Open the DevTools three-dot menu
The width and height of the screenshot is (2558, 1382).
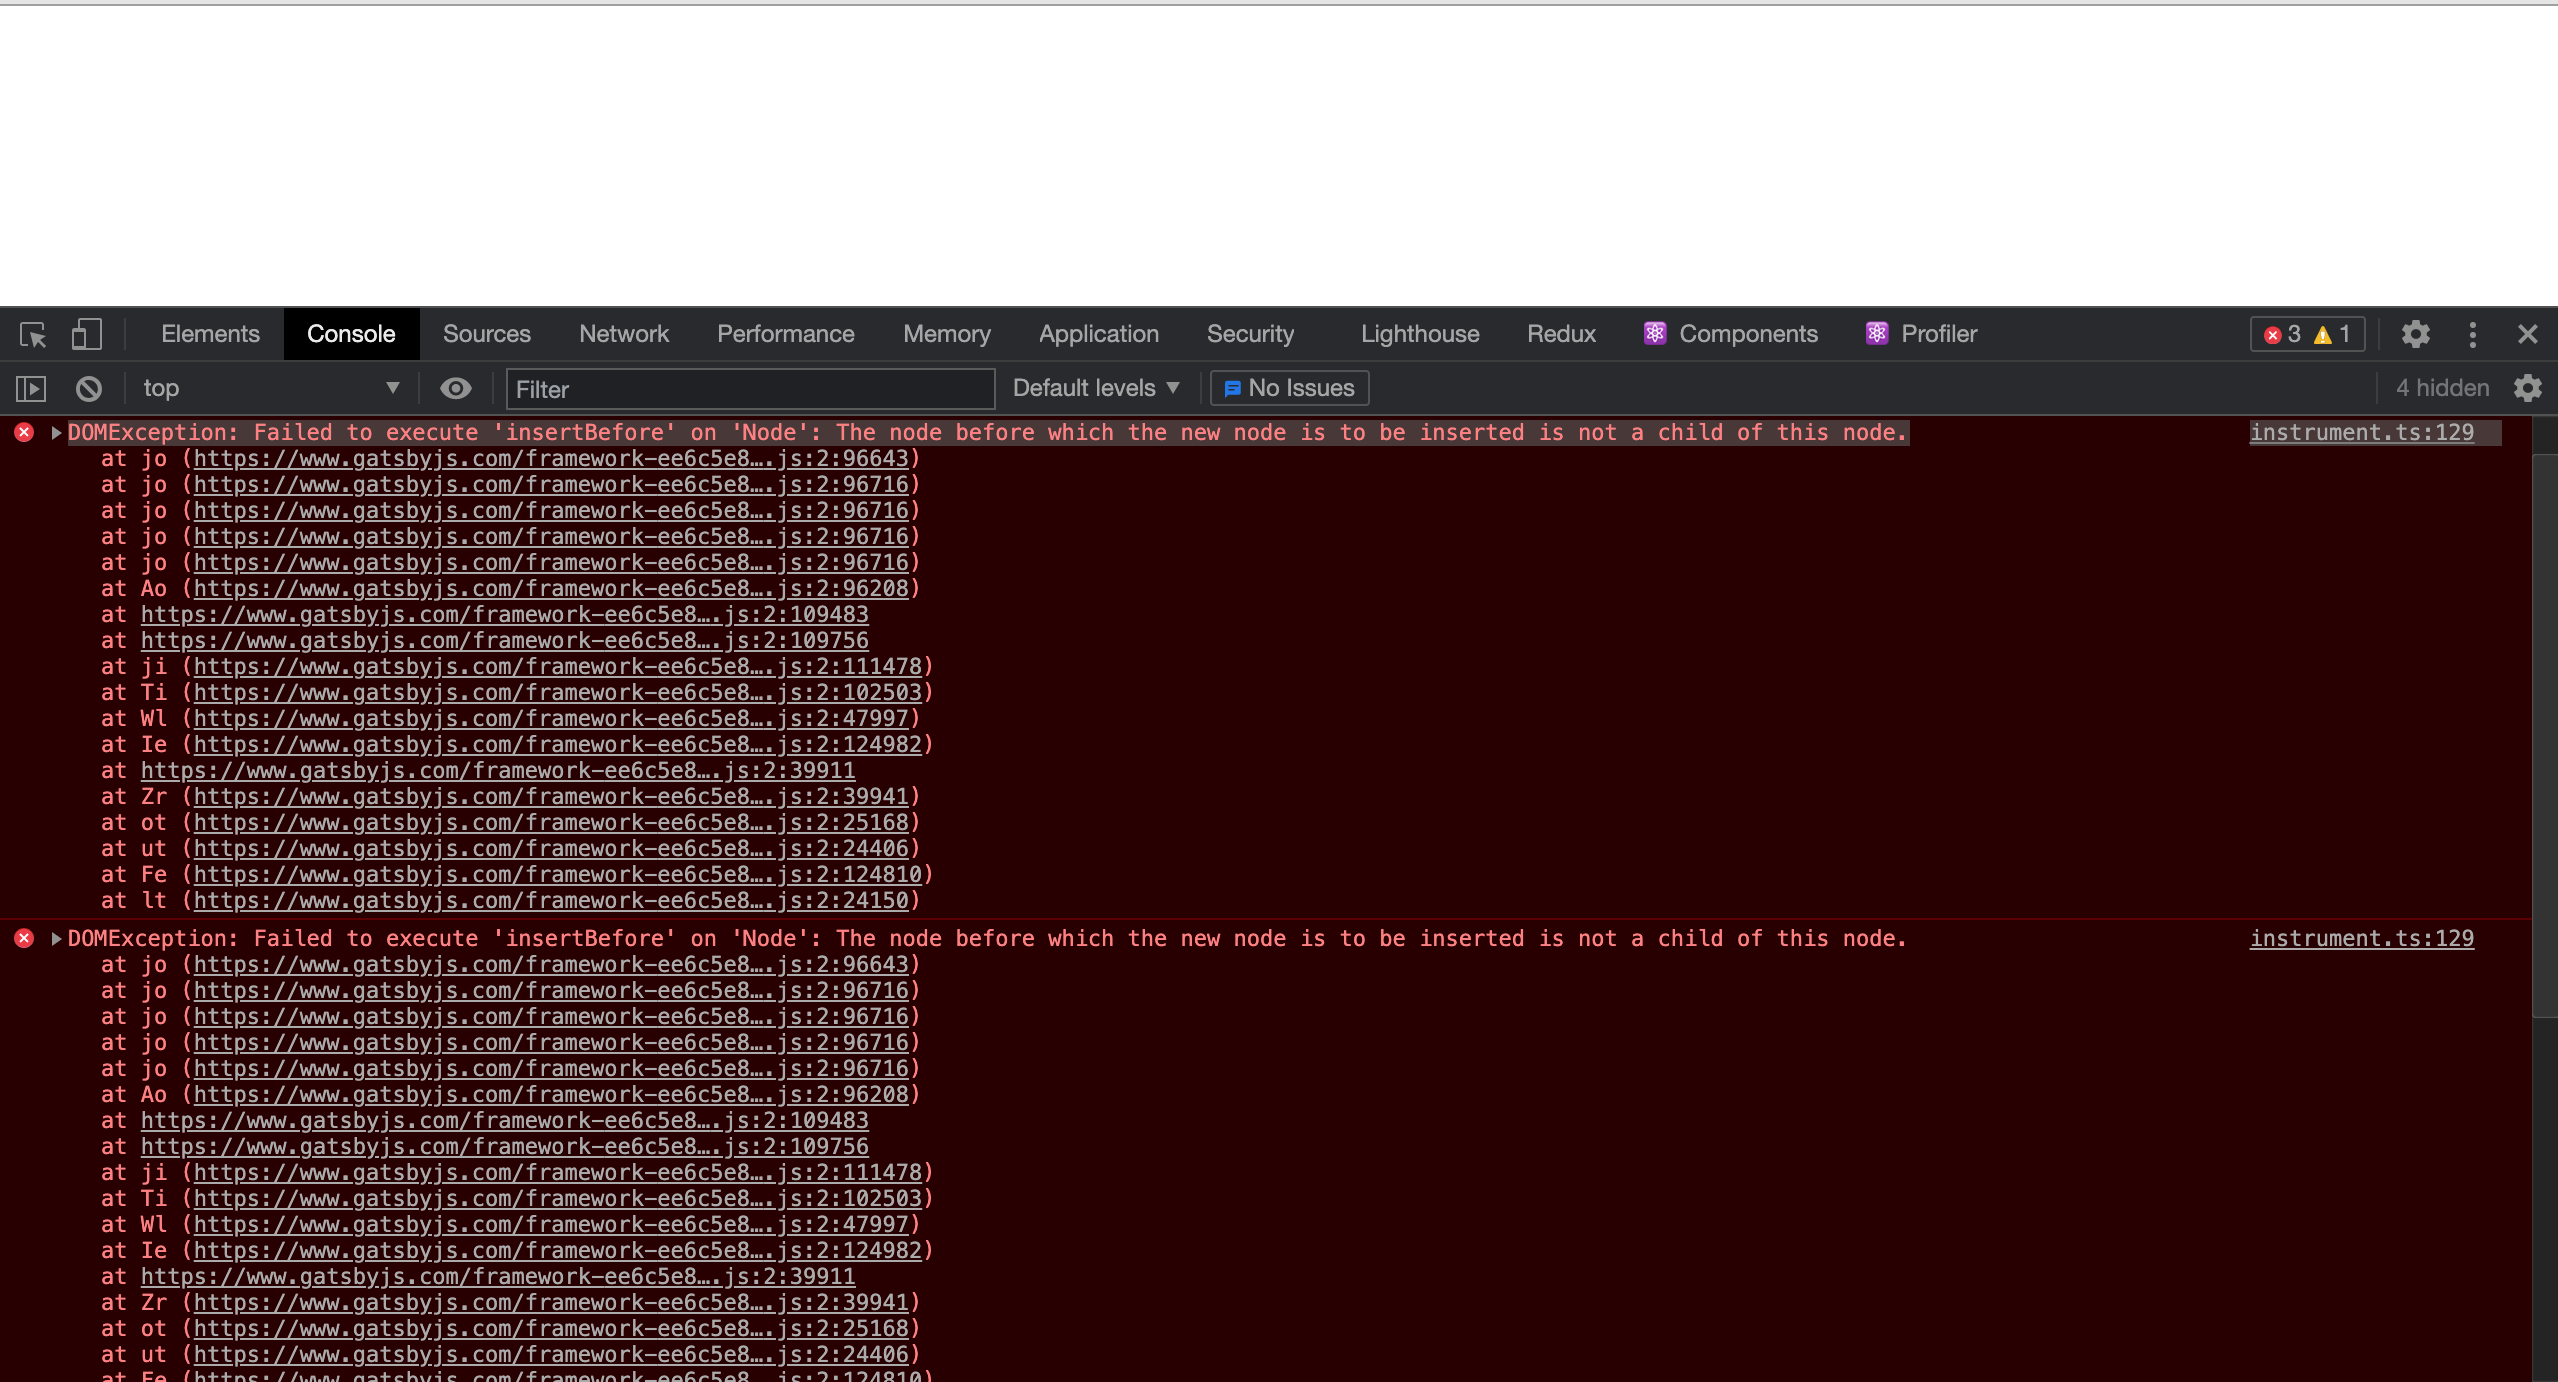coord(2473,334)
